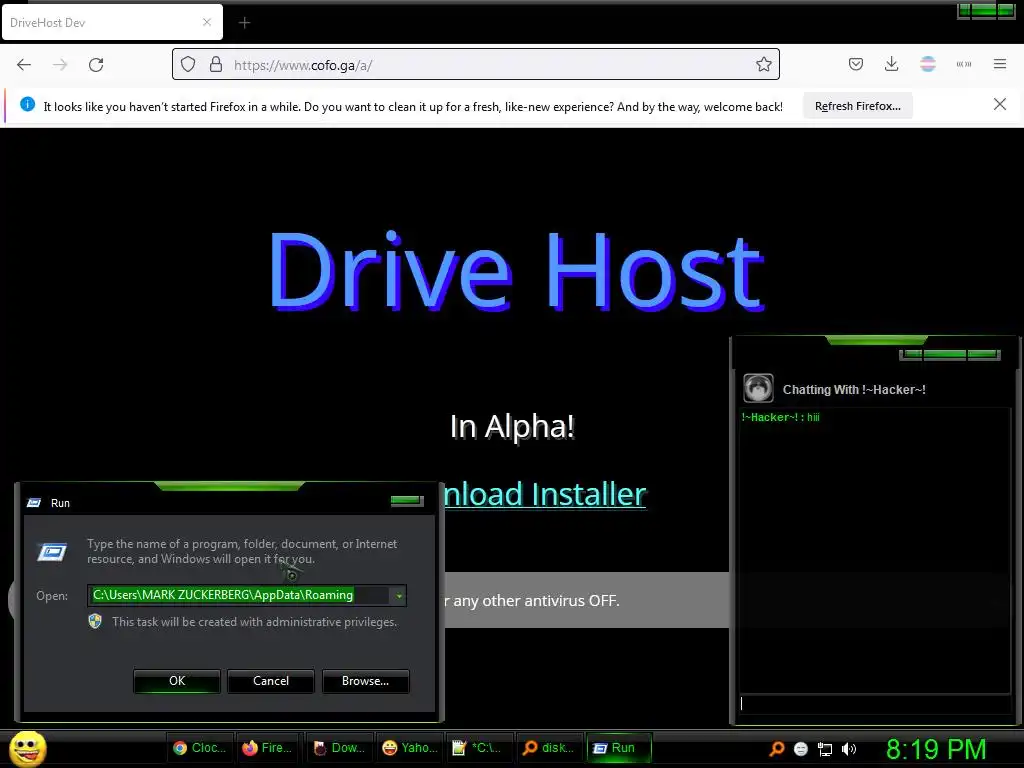Click the 'In Alpha!' text
Viewport: 1024px width, 768px height.
click(512, 426)
